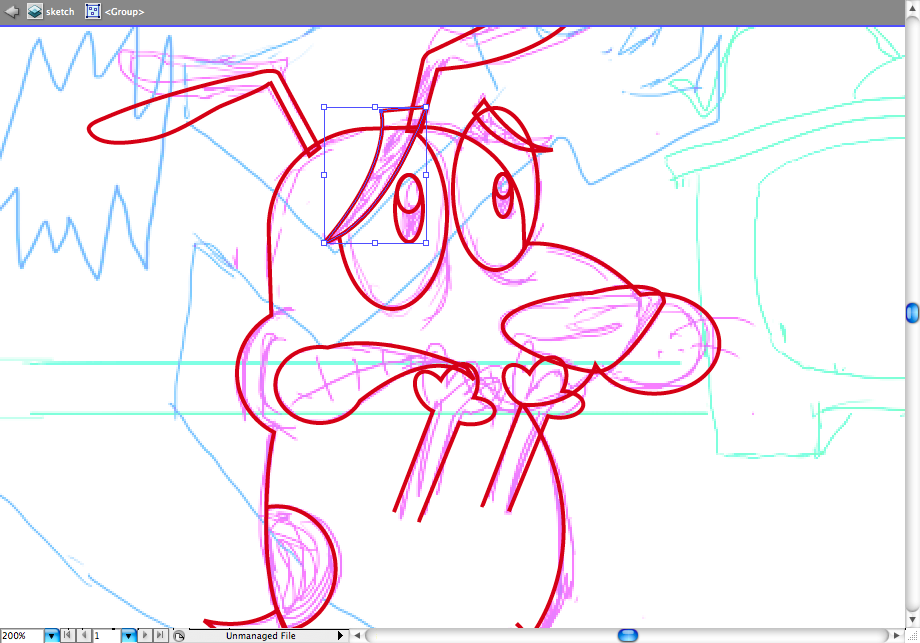Click the bottom-right selection bounding box handle
This screenshot has width=920, height=643.
tap(426, 243)
